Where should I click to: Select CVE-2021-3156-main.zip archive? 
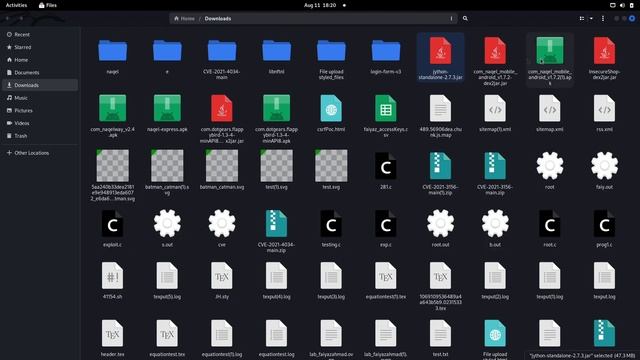tap(495, 173)
